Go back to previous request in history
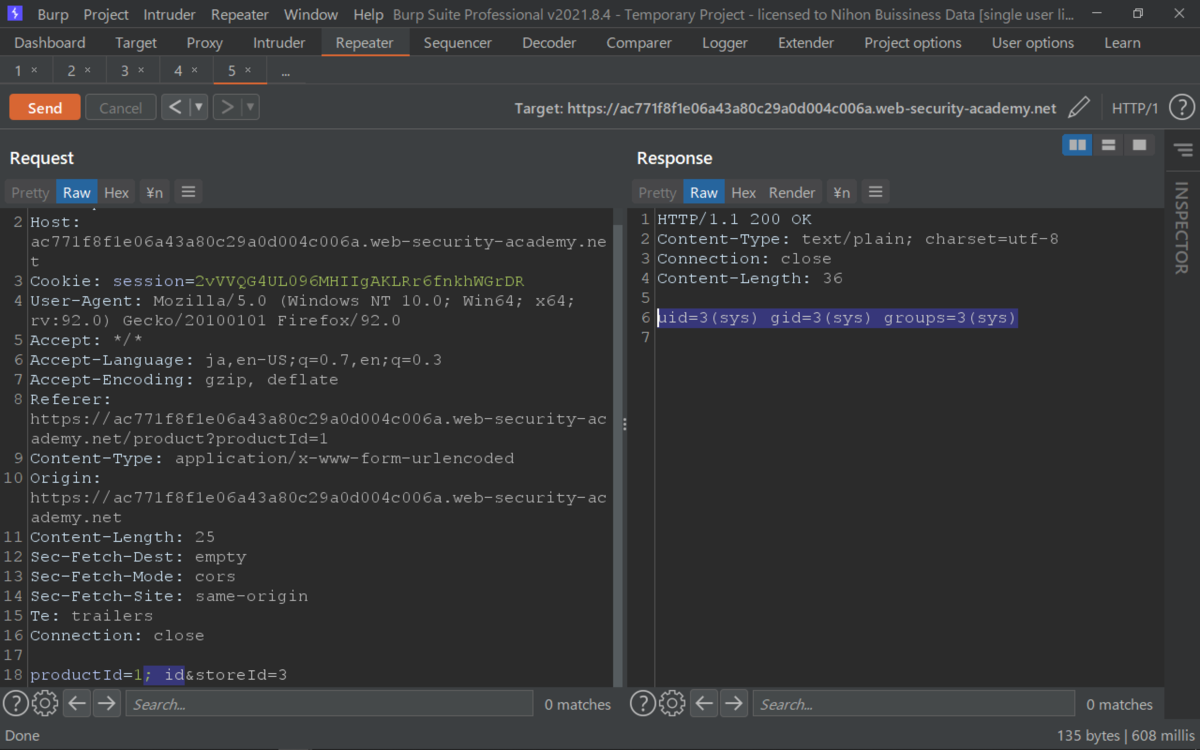This screenshot has height=750, width=1200. pyautogui.click(x=175, y=107)
